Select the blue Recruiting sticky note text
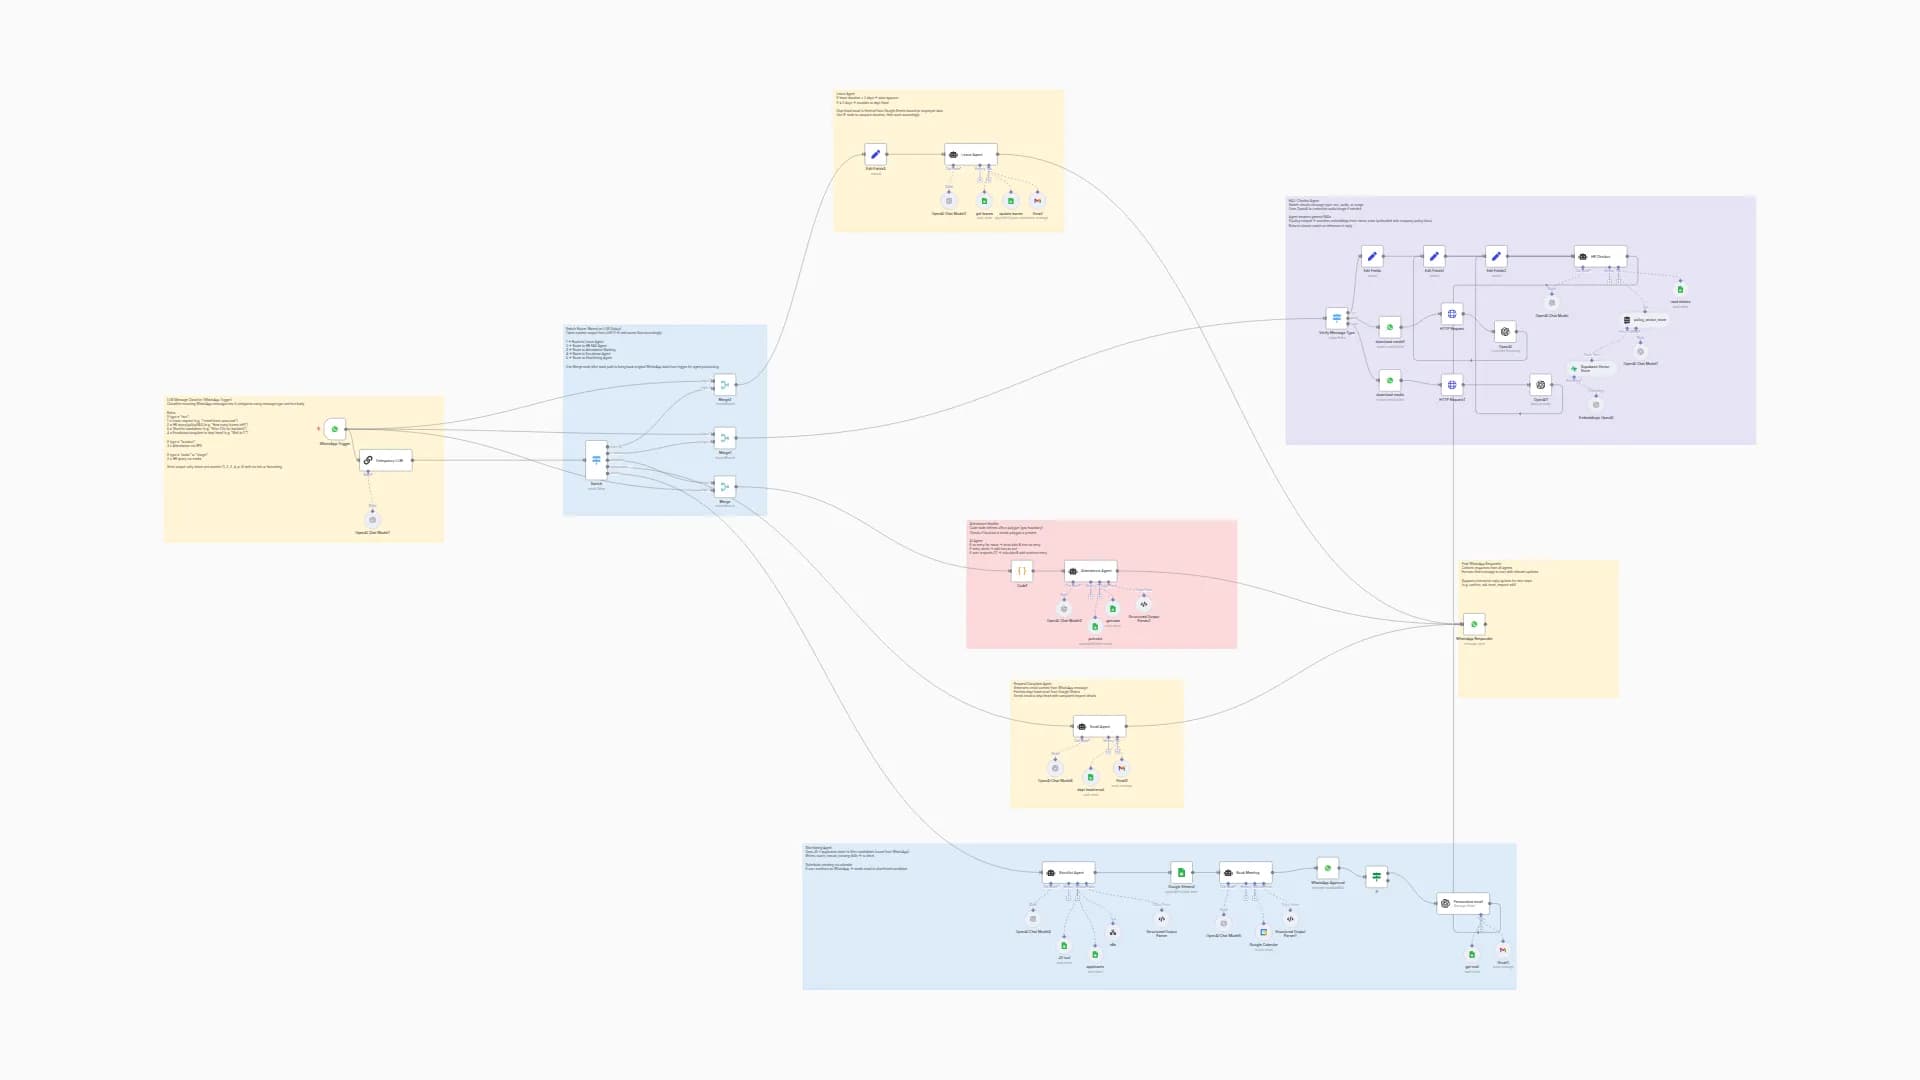Viewport: 1920px width, 1080px height. pyautogui.click(x=857, y=860)
